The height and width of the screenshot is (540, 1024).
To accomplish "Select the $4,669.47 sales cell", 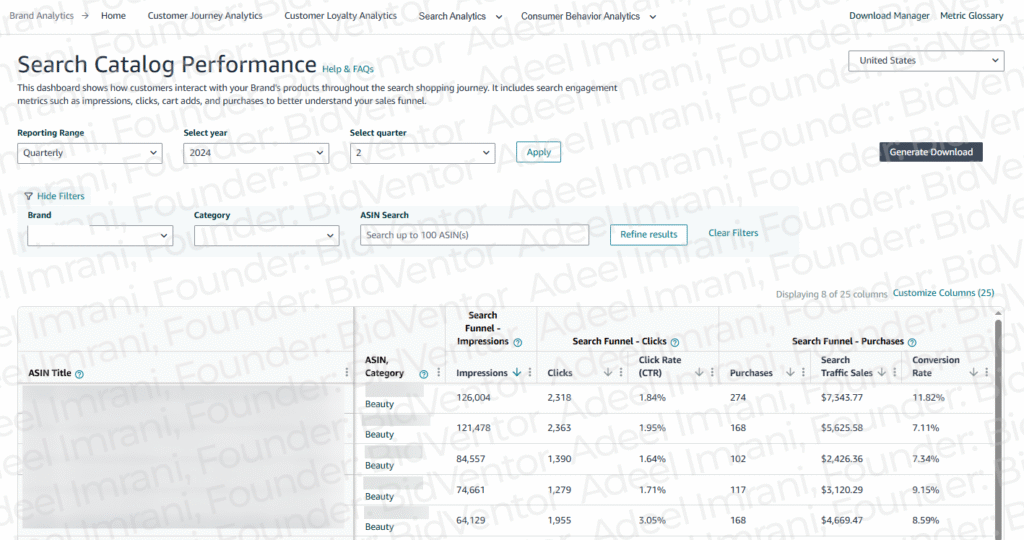I will [842, 520].
